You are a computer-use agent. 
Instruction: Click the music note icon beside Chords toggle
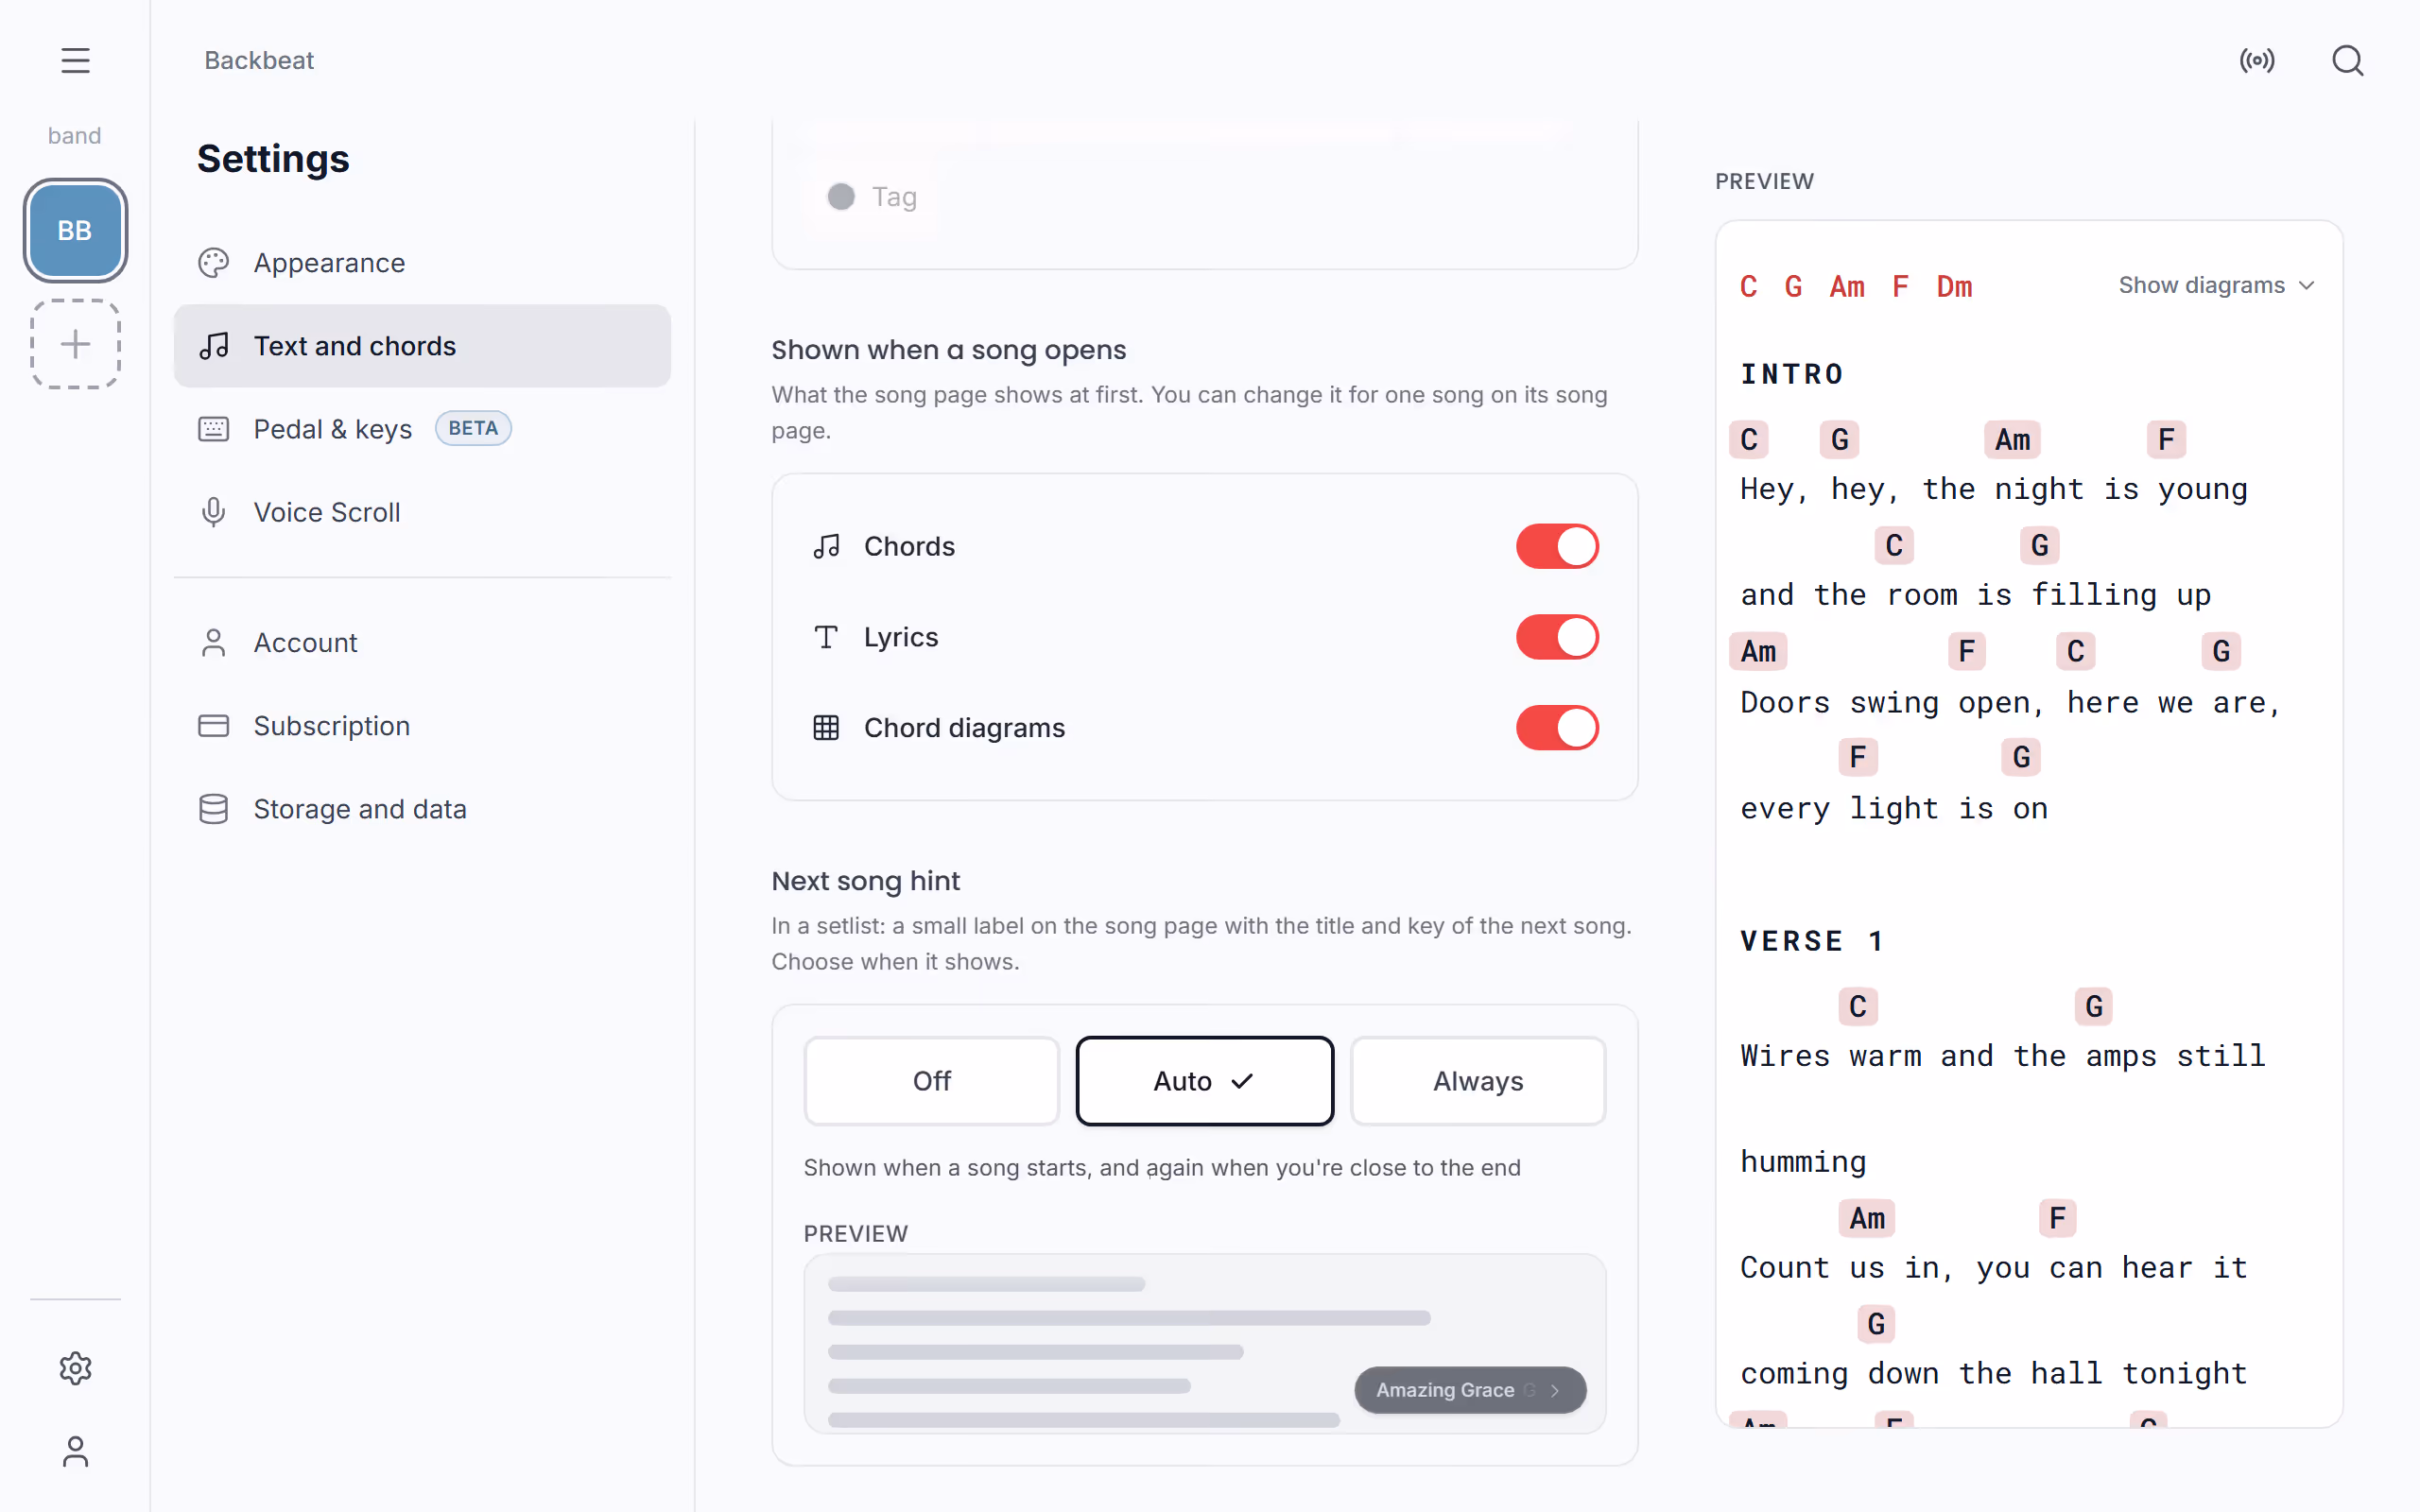point(826,546)
